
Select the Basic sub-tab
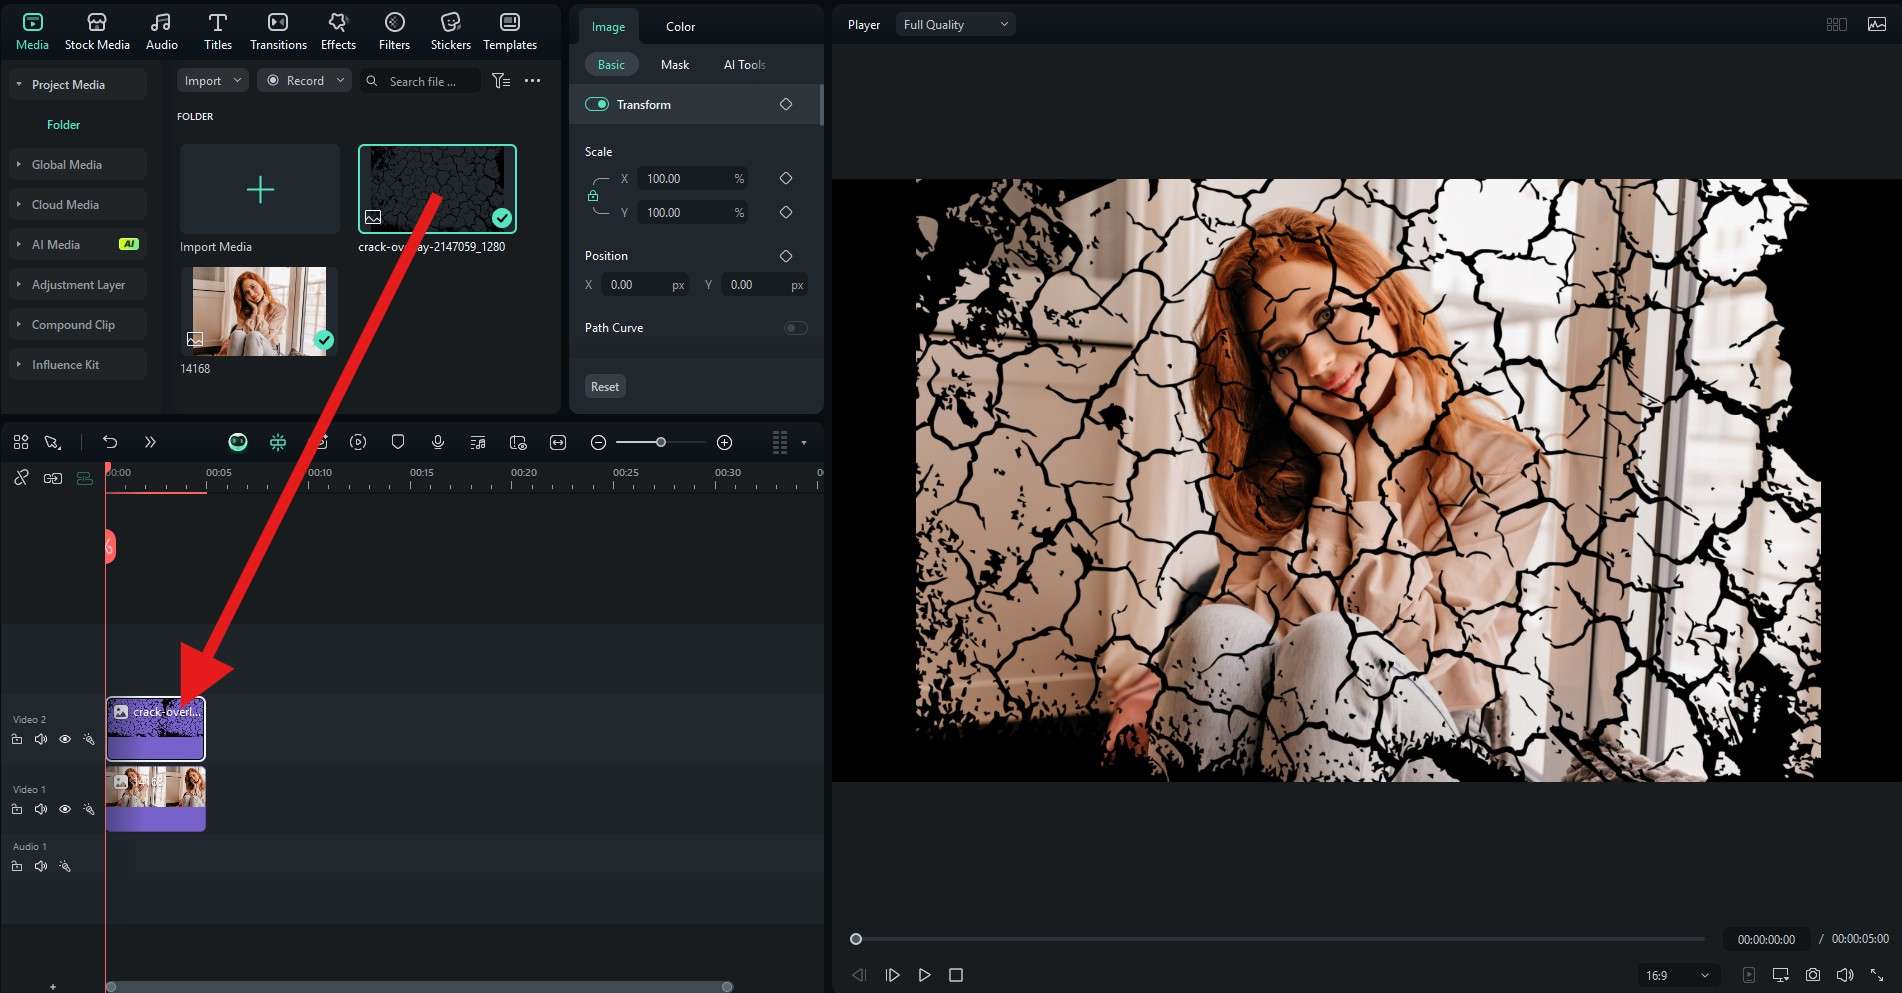tap(611, 65)
